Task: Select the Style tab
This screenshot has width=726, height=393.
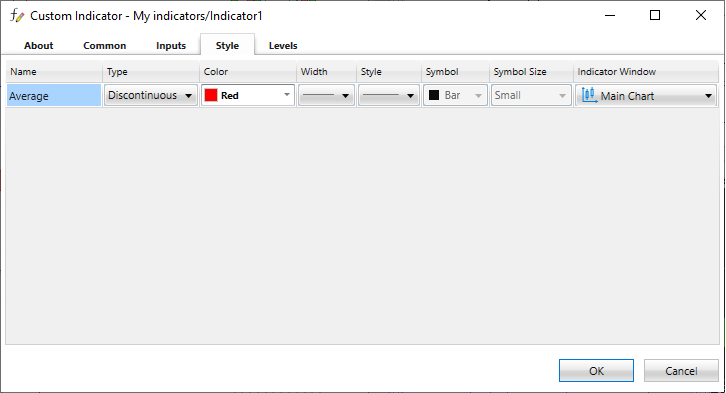Action: 227,45
